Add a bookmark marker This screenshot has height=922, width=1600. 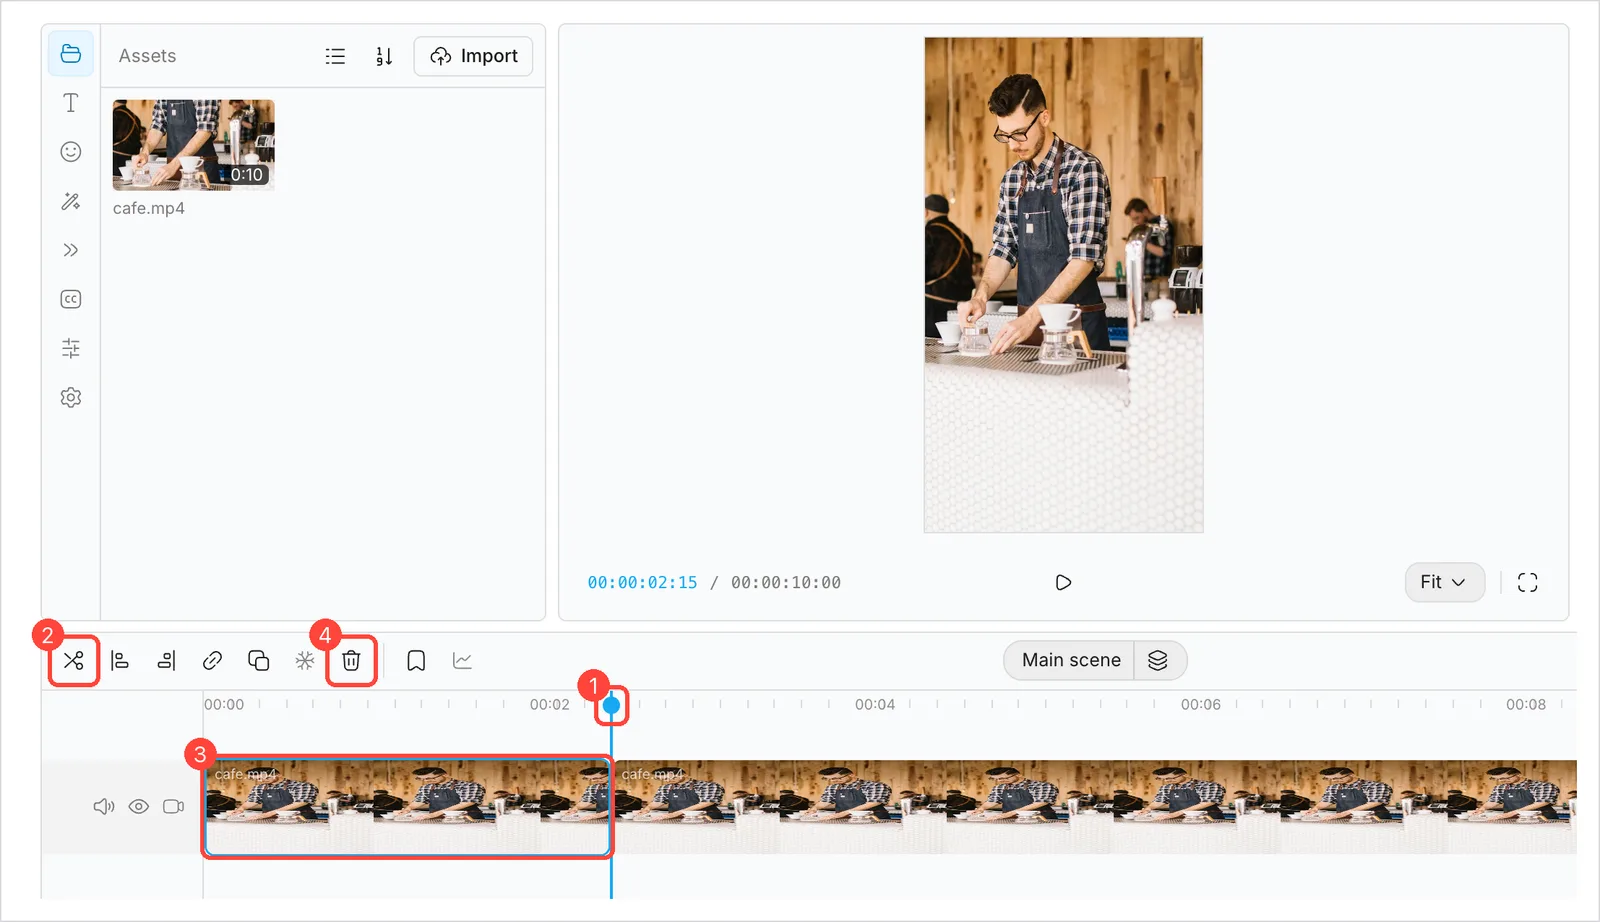(x=416, y=660)
